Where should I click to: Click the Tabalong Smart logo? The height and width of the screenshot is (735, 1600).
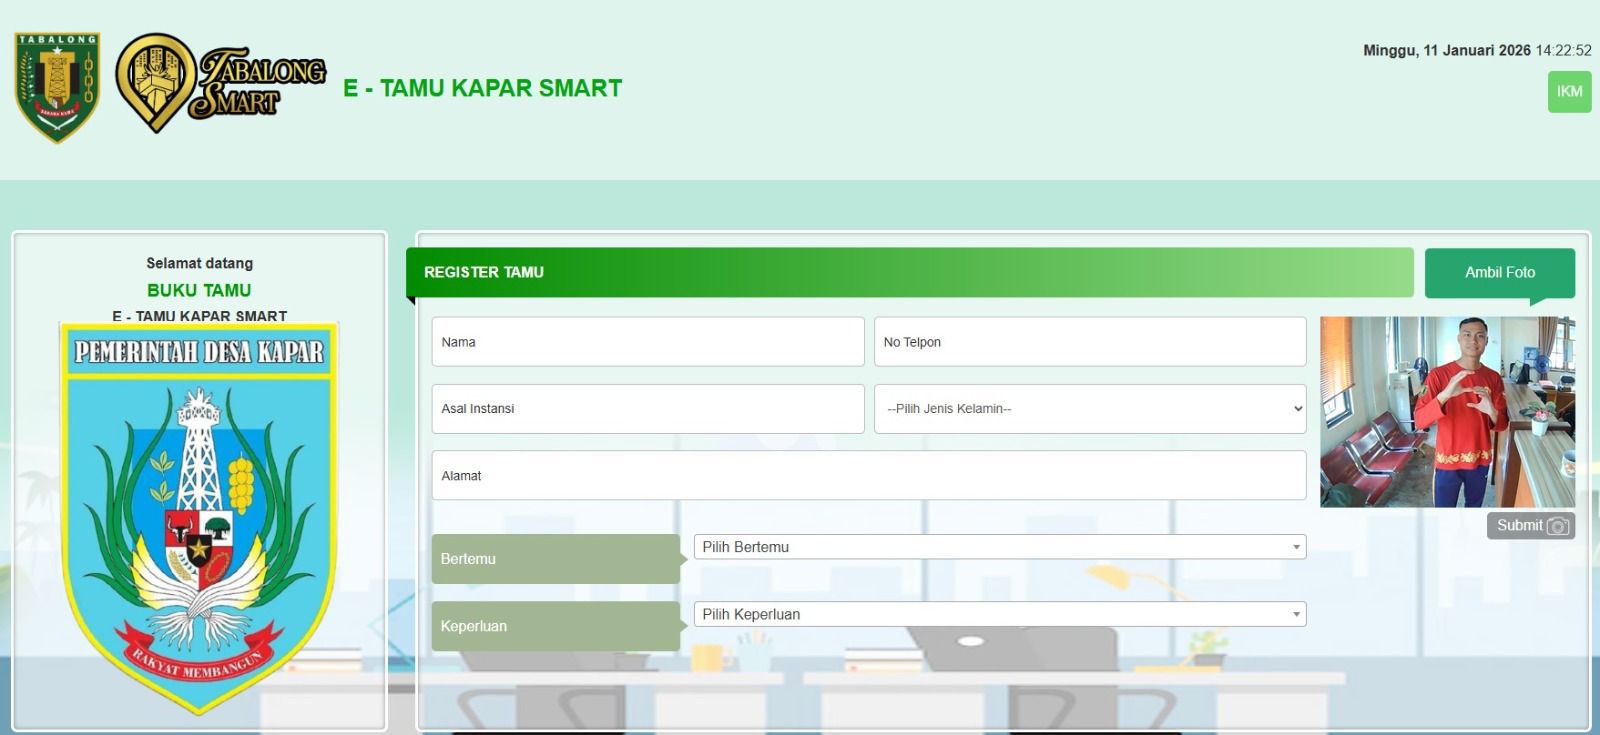[221, 84]
